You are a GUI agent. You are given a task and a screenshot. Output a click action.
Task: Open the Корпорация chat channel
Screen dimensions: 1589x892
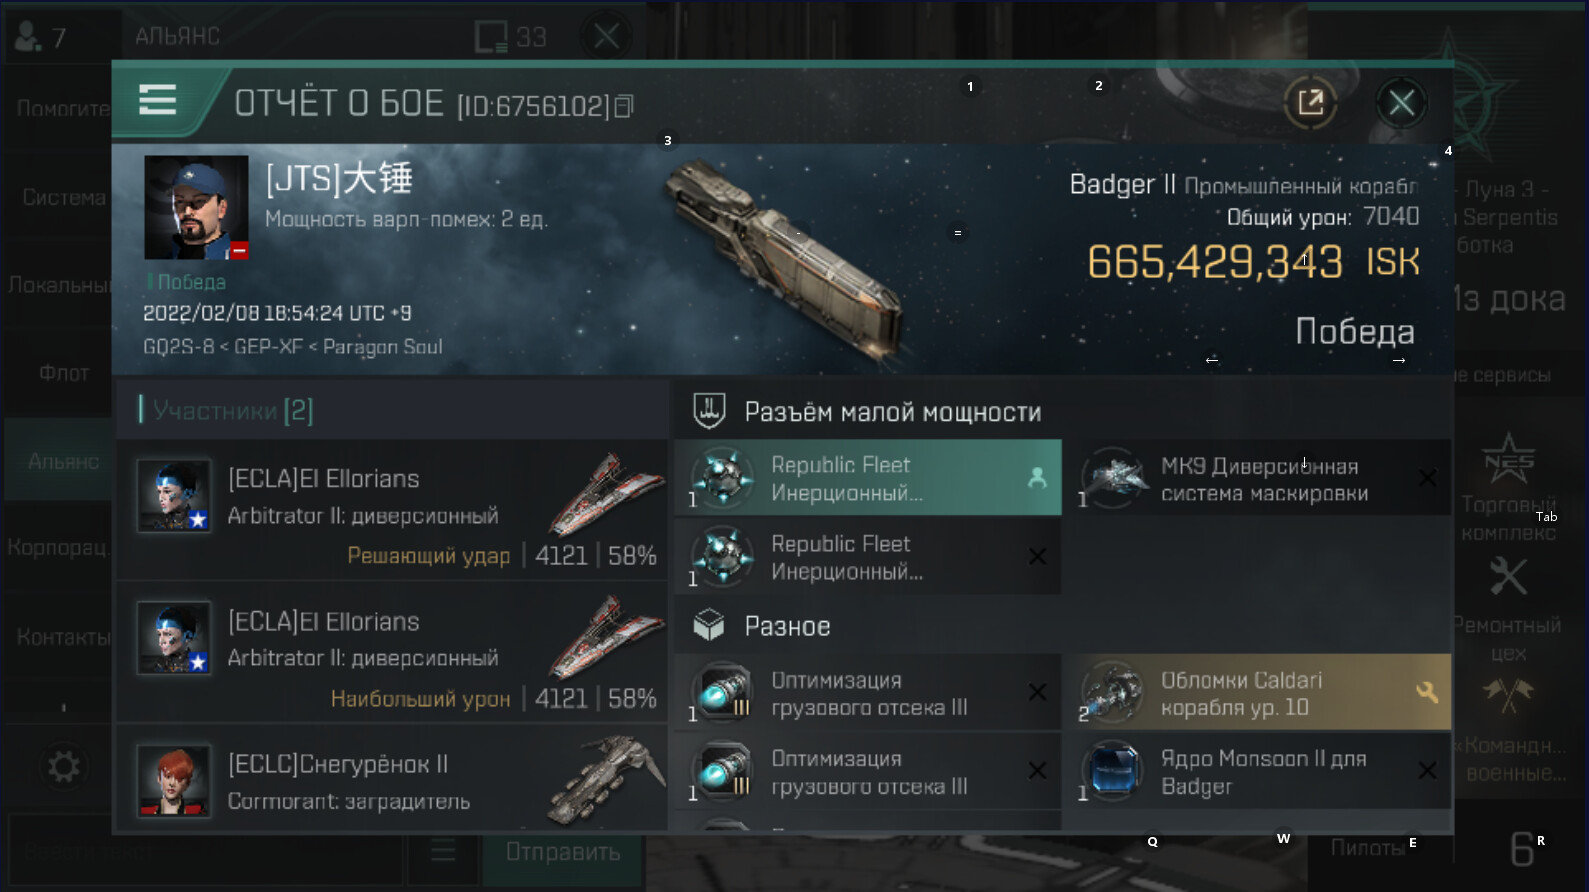58,548
